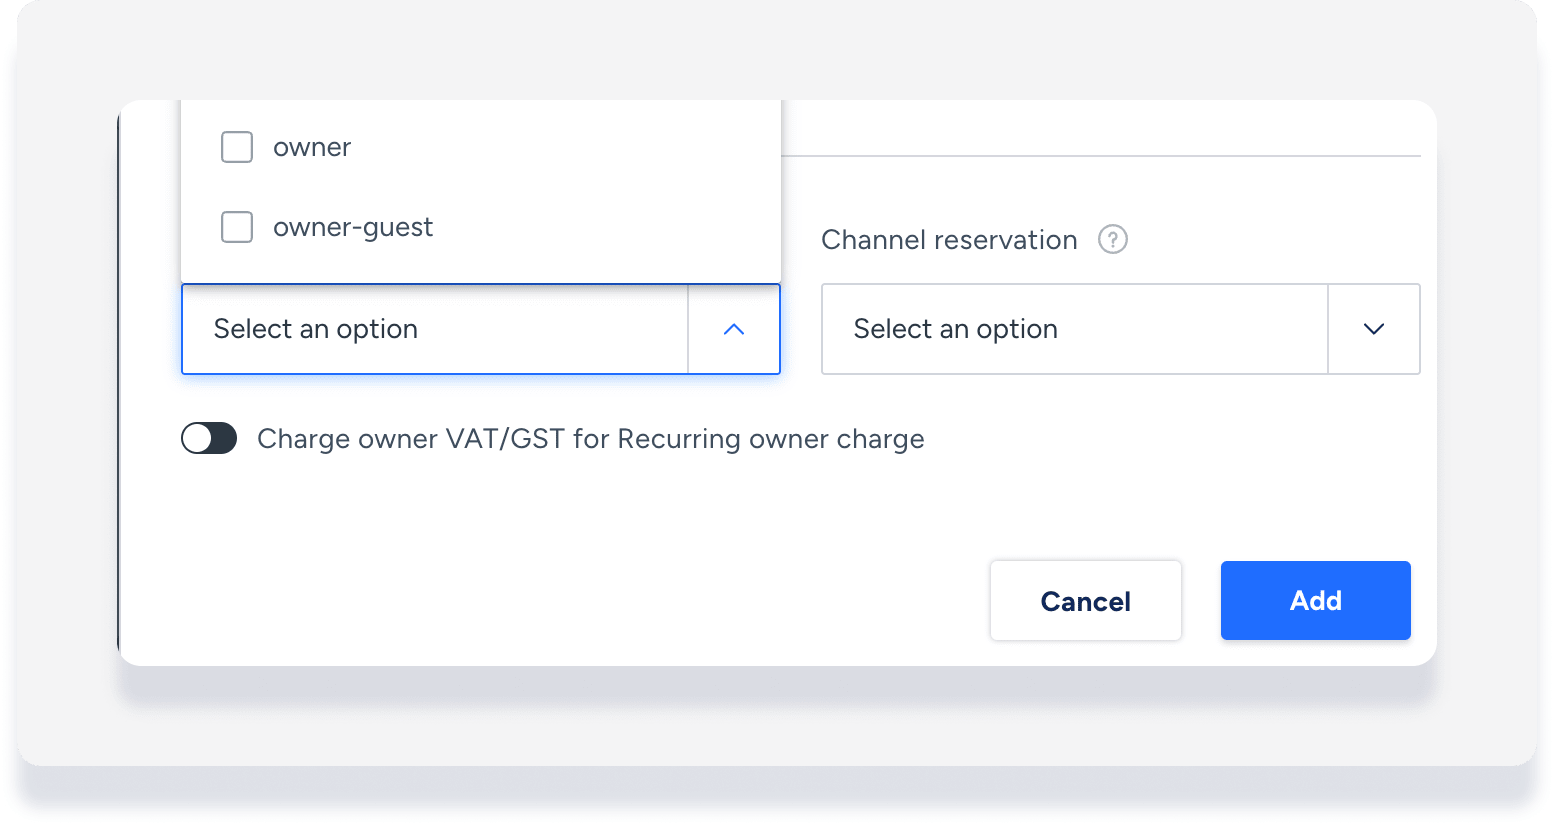Viewport: 1554px width, 825px height.
Task: Tick the "owner" checkbox
Action: [237, 147]
